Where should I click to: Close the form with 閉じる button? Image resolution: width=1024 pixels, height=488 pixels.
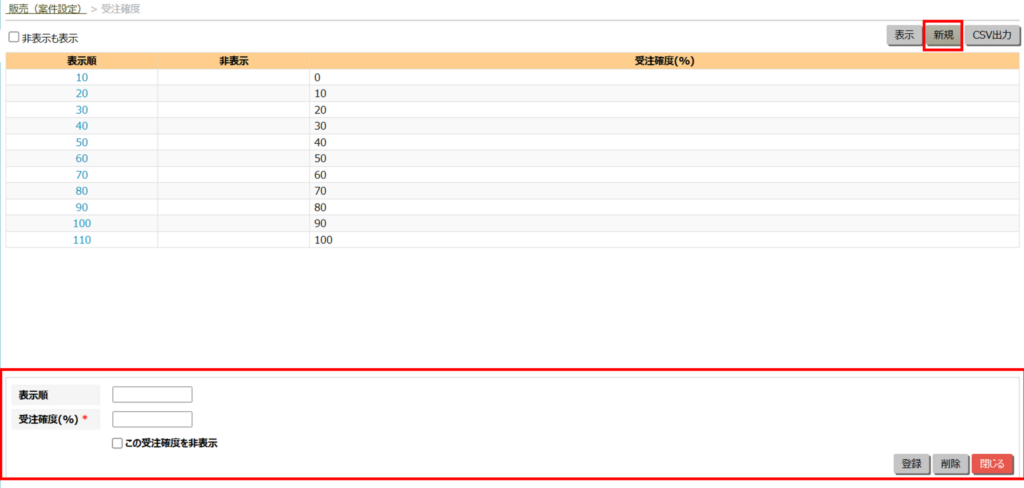pyautogui.click(x=992, y=464)
